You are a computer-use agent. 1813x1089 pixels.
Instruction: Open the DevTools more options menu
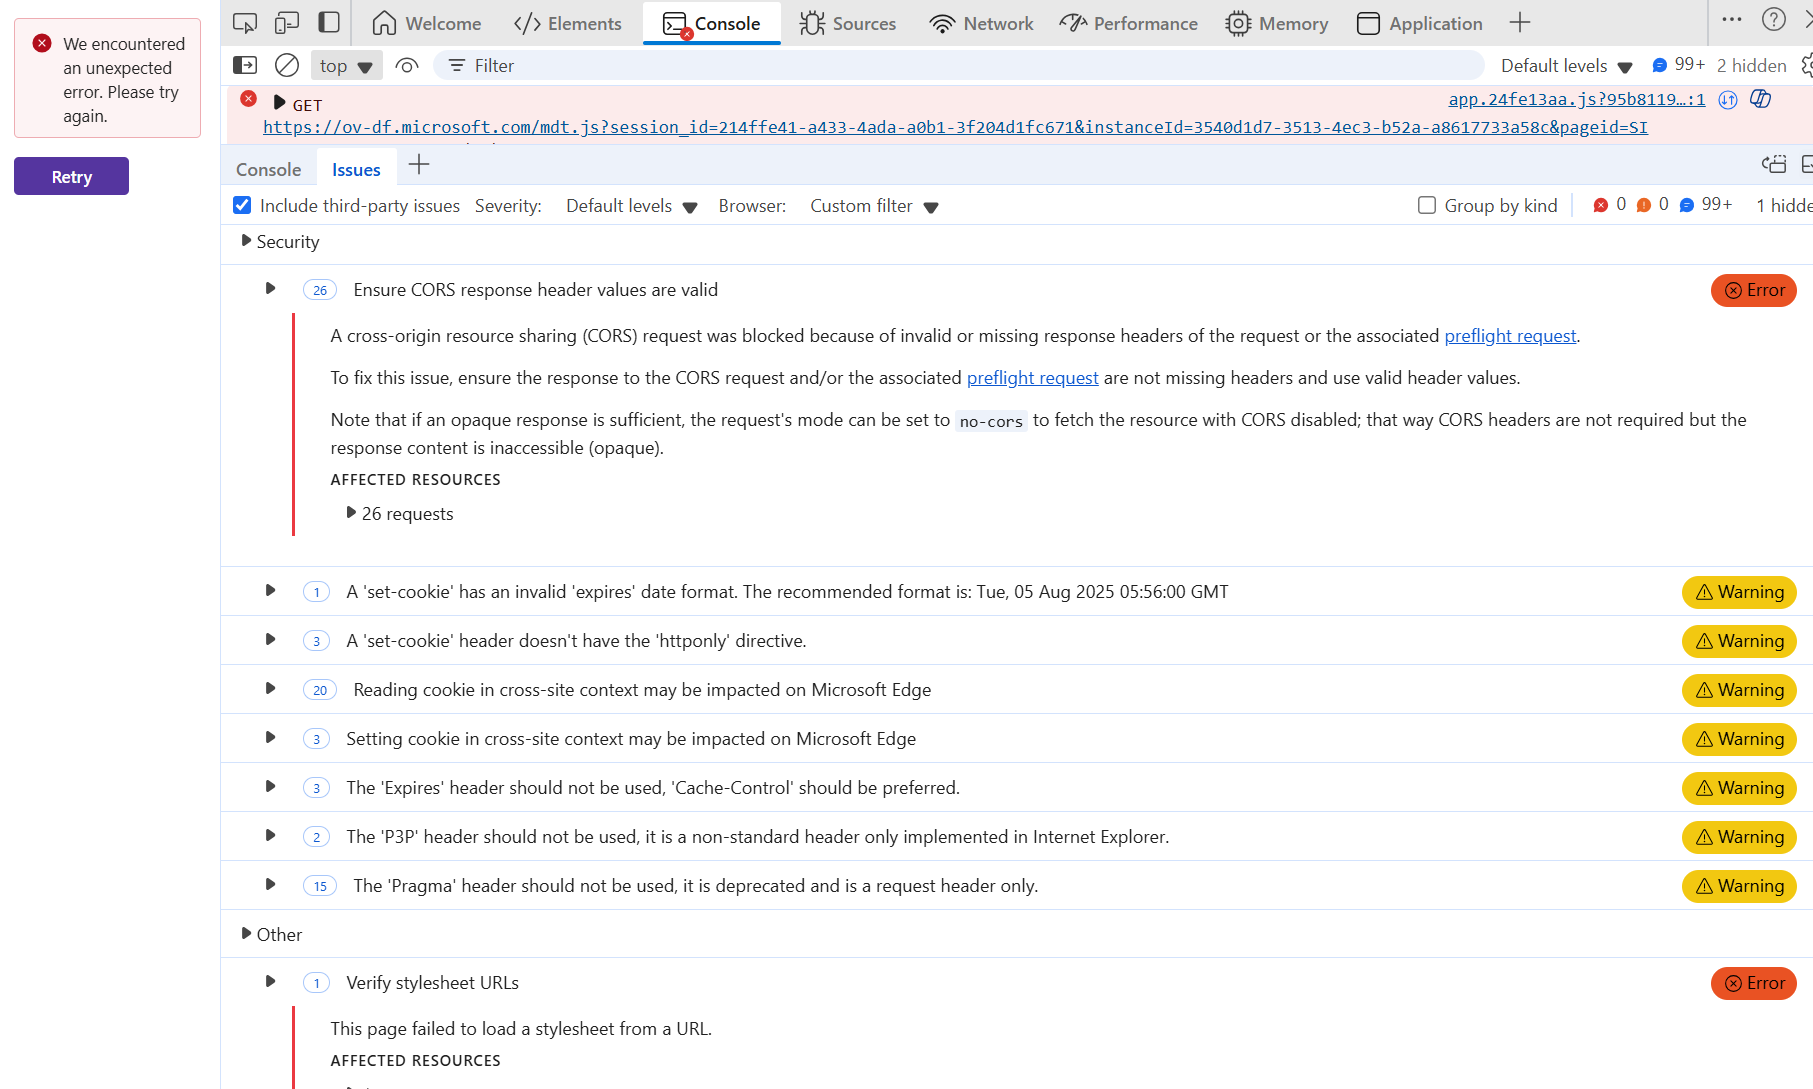(1732, 19)
